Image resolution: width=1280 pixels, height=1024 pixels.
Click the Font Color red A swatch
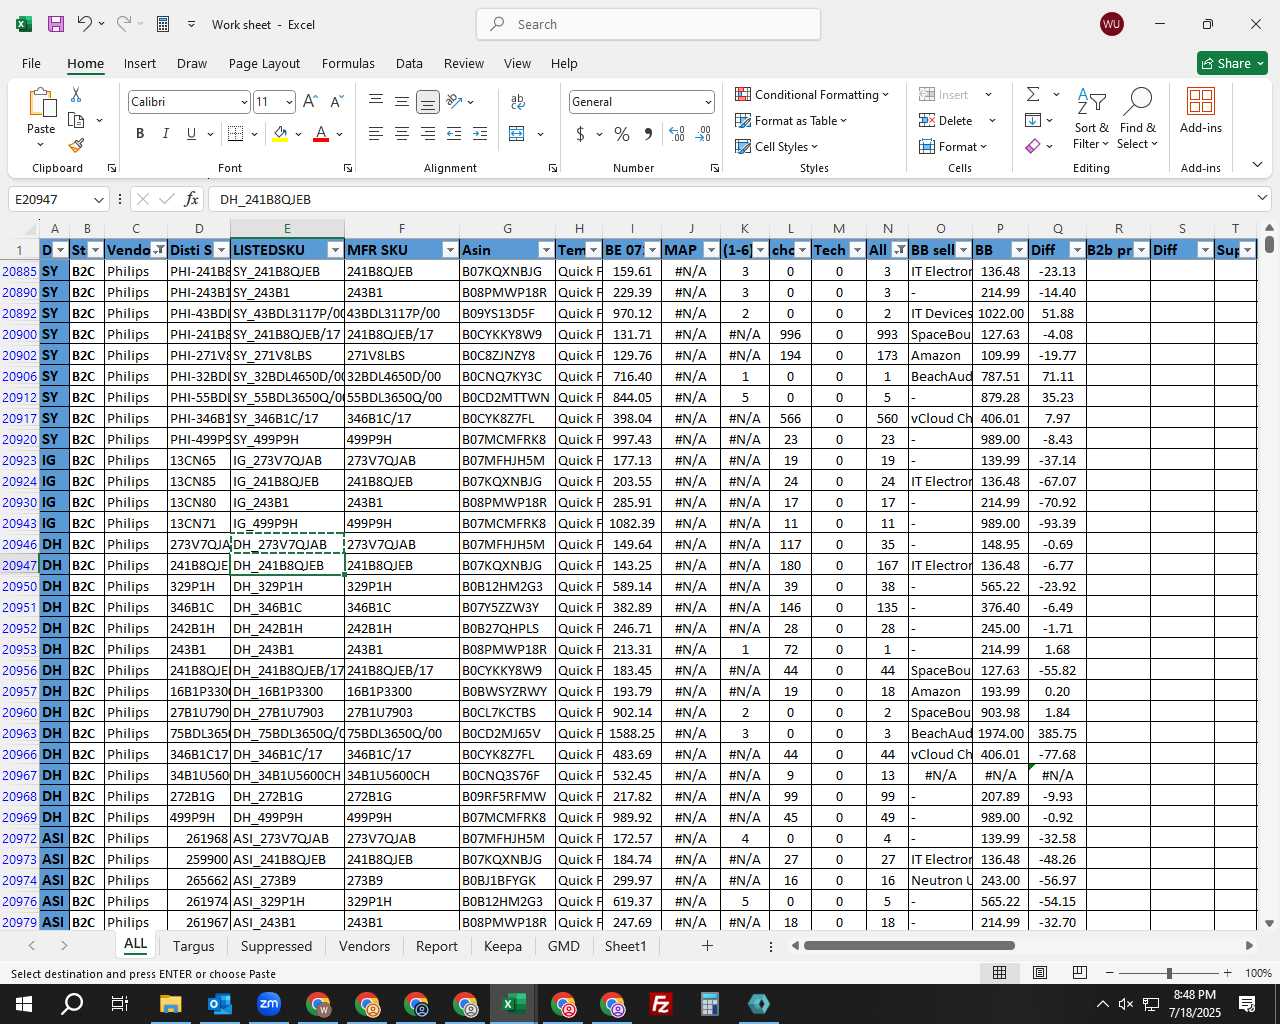point(321,134)
